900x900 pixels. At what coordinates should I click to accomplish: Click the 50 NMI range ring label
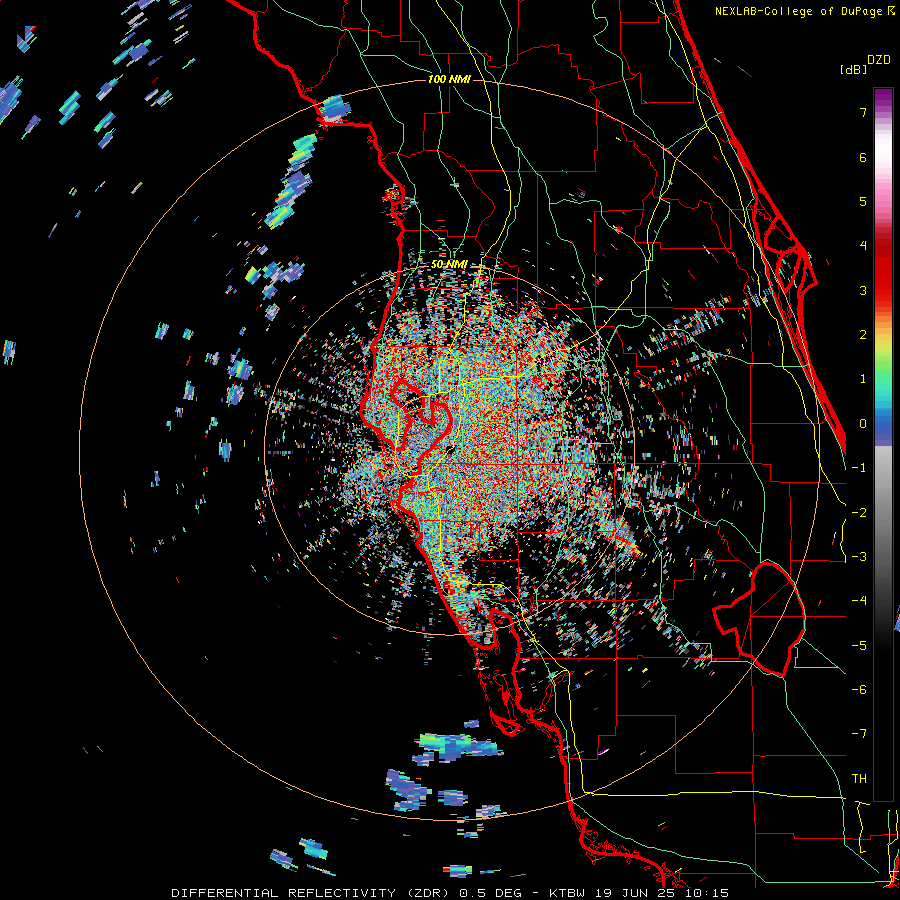[449, 265]
